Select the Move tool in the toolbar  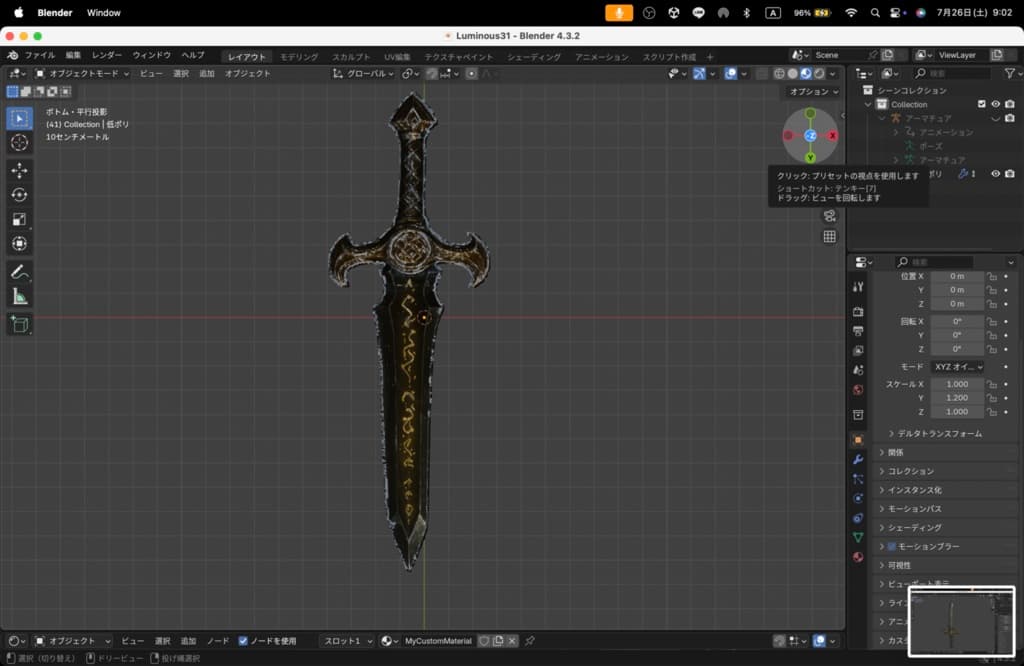click(x=19, y=170)
